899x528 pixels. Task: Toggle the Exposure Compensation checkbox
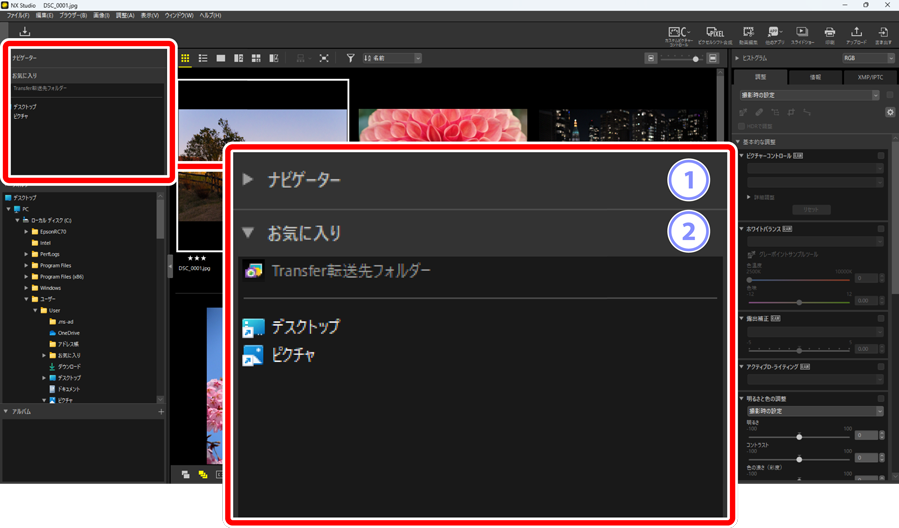click(881, 317)
